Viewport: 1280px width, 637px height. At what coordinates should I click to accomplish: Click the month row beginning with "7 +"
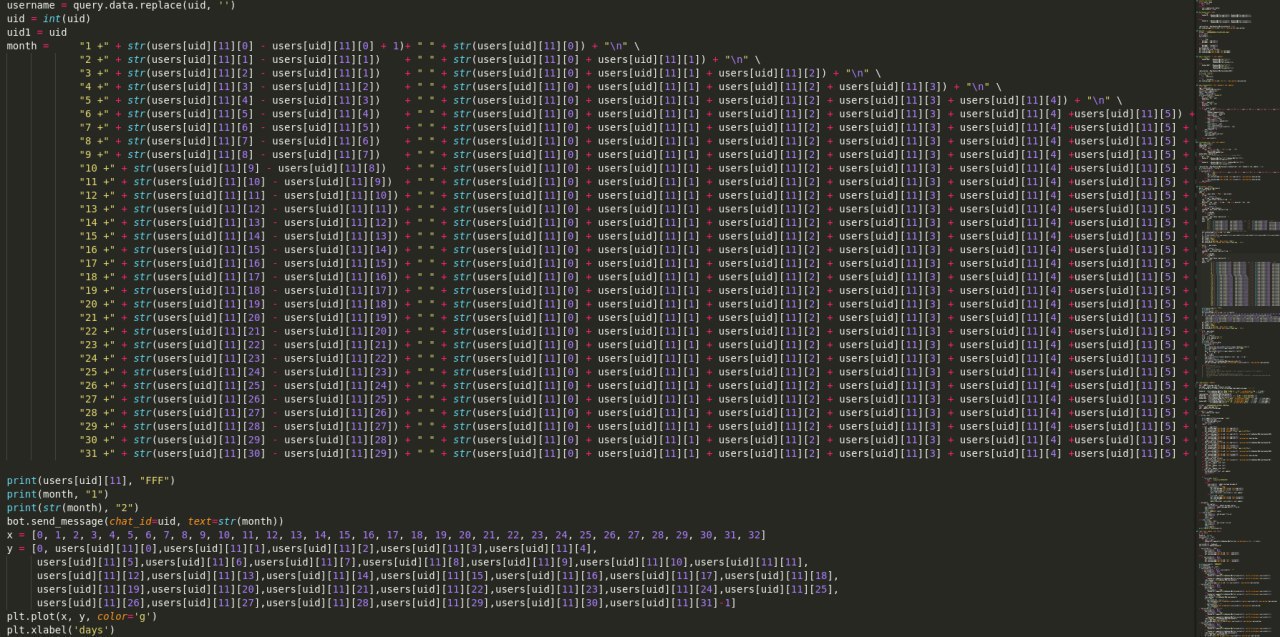[635, 127]
